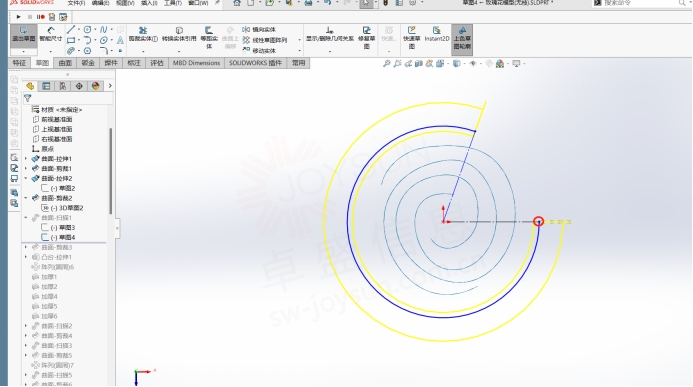Click the feature tree filter icon
The width and height of the screenshot is (693, 387).
tap(27, 98)
